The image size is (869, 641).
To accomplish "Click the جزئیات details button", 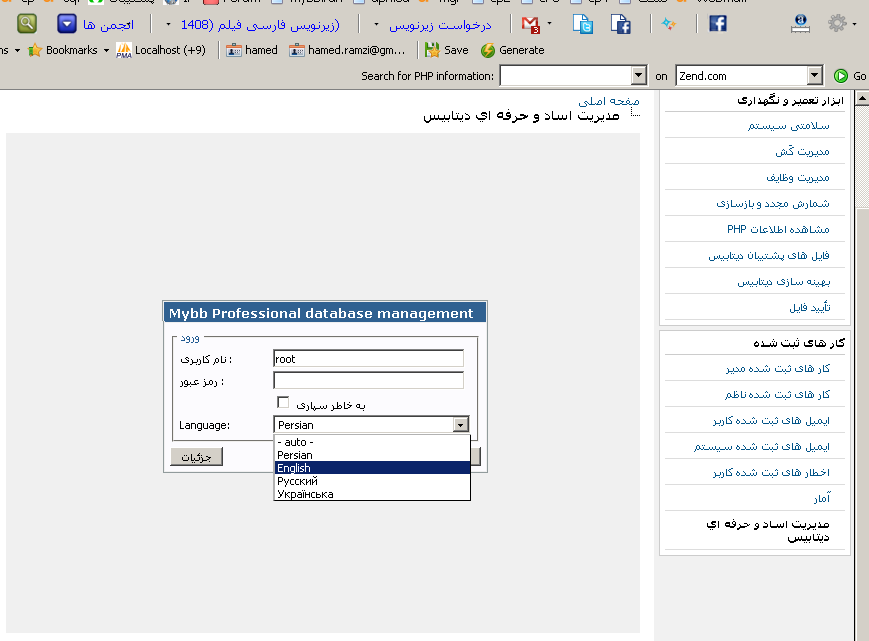I will (196, 457).
